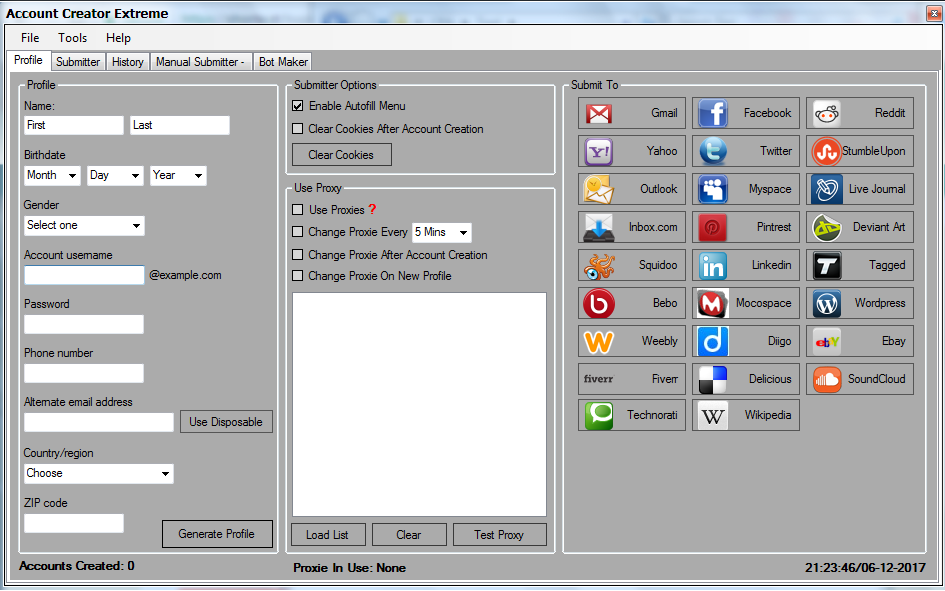This screenshot has width=945, height=591.
Task: Click the Last name input field
Action: pyautogui.click(x=180, y=125)
